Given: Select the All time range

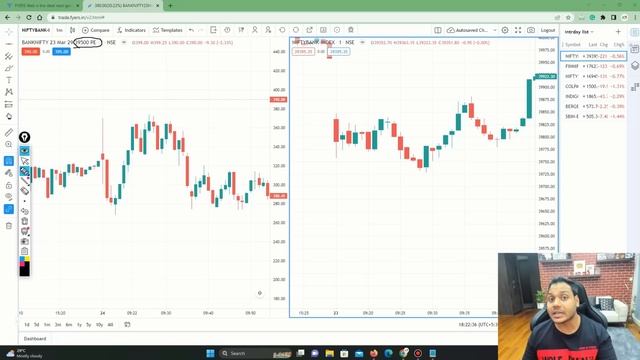Looking at the screenshot, I should tap(110, 325).
